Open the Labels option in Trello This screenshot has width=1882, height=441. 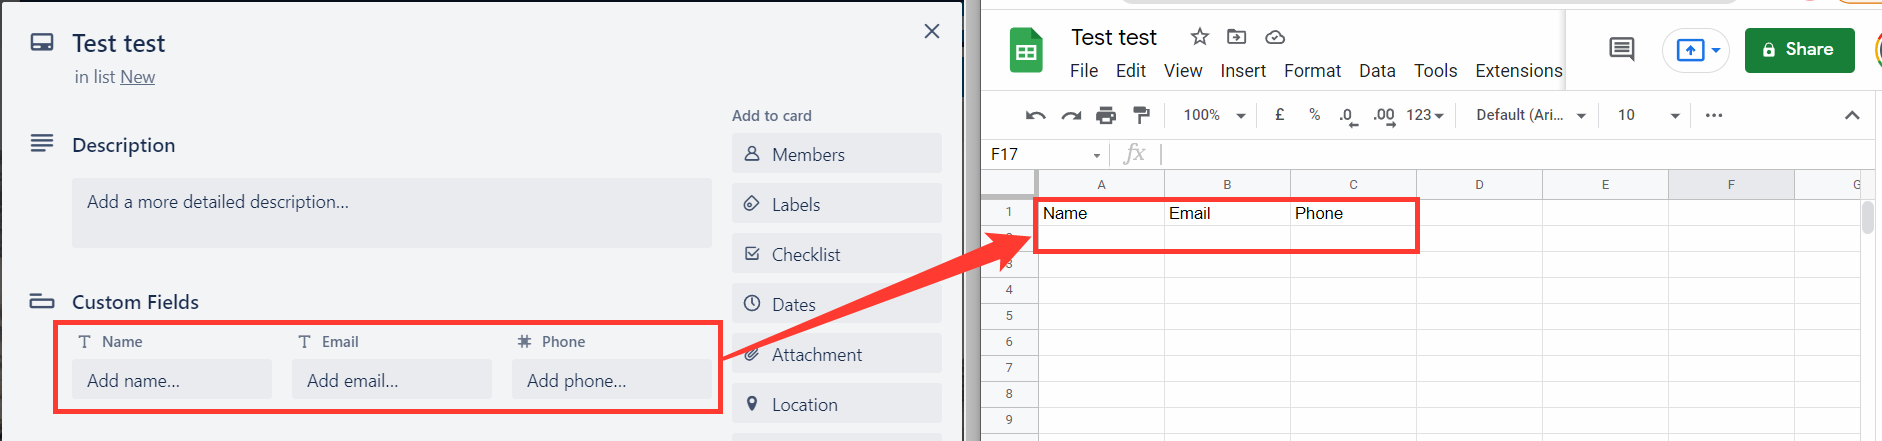(x=836, y=204)
